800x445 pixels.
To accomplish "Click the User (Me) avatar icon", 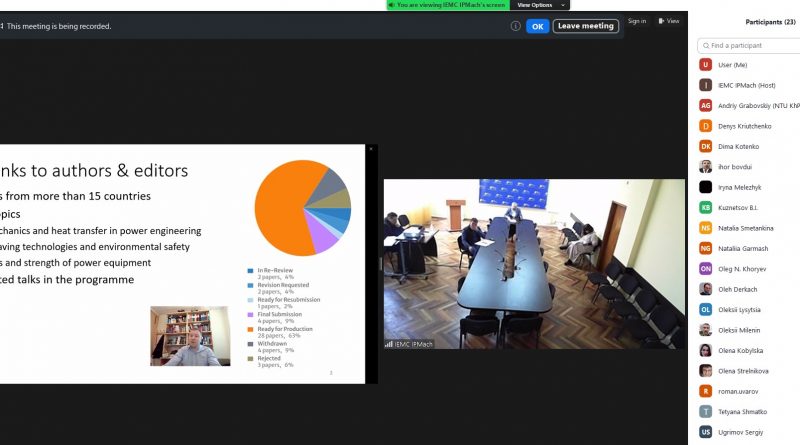I will [706, 65].
